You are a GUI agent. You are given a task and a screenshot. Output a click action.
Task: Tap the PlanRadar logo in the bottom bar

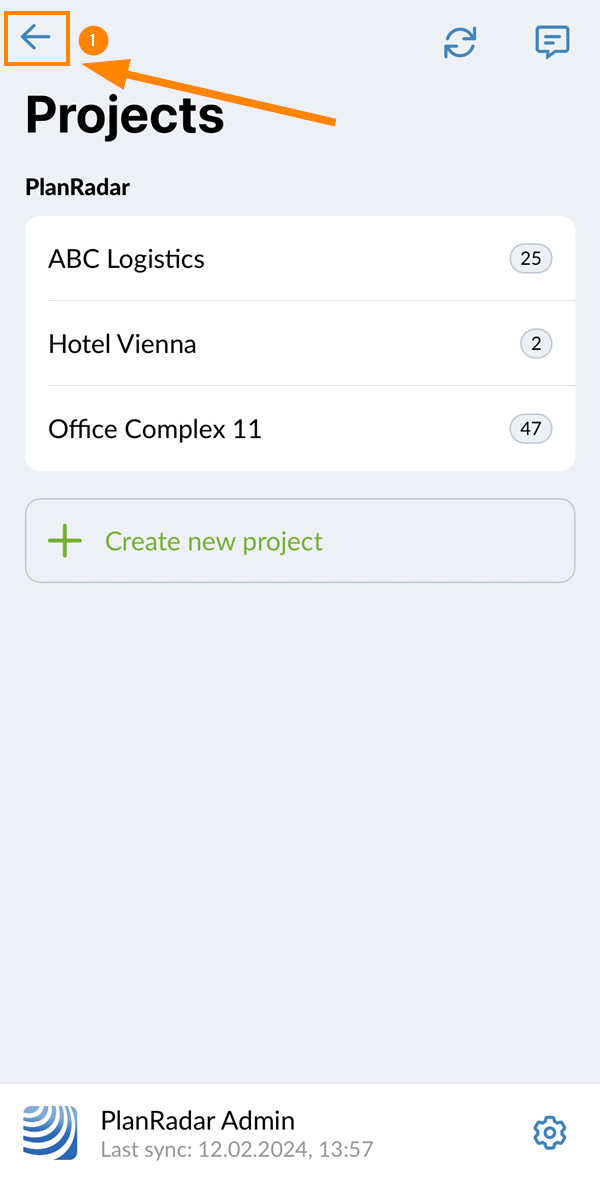click(x=48, y=1132)
